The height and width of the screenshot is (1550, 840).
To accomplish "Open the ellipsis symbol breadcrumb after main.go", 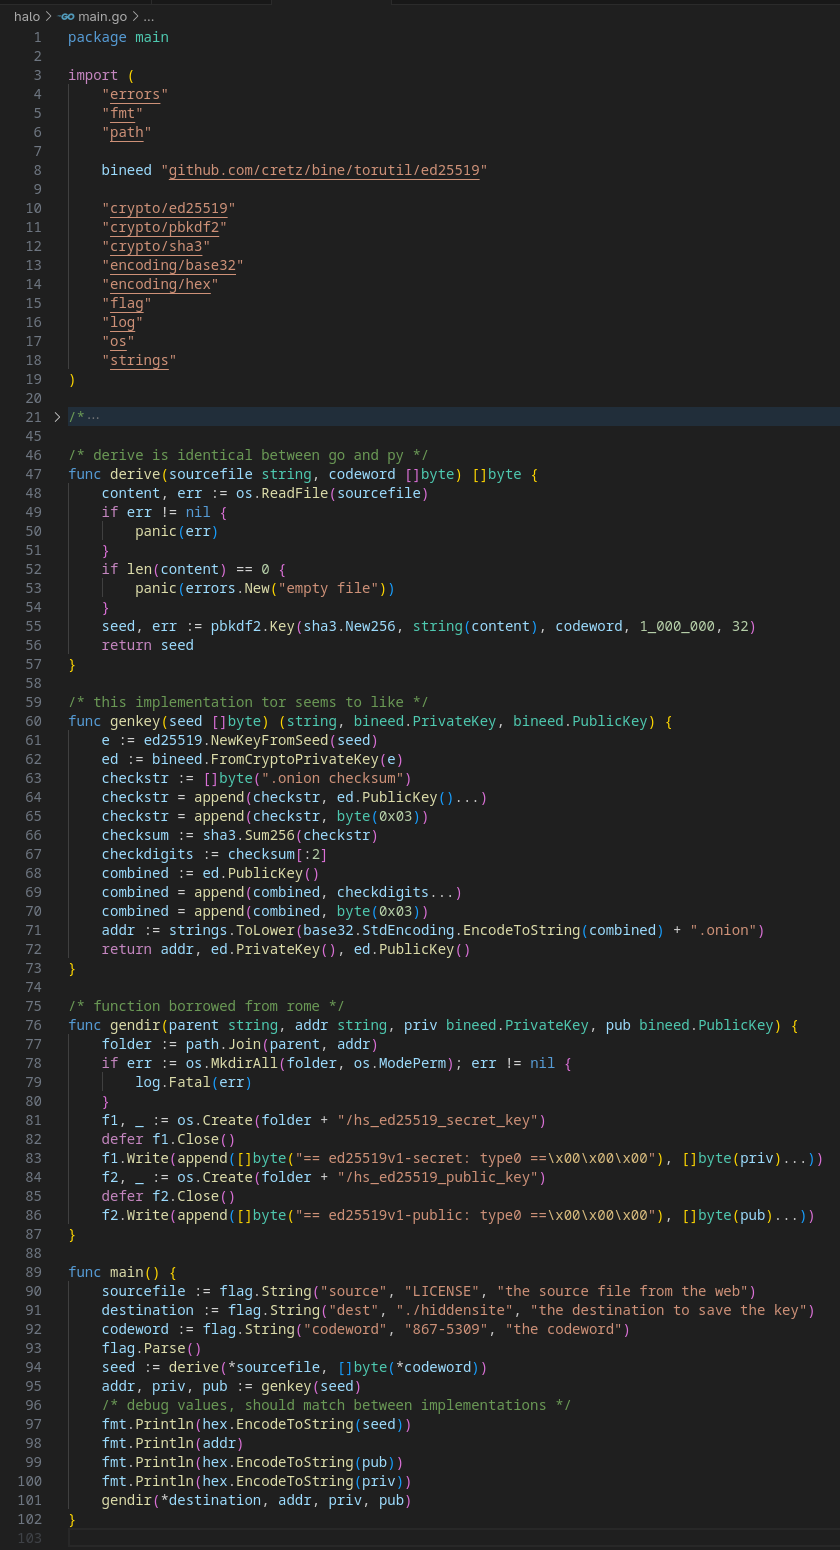I will click(x=149, y=17).
